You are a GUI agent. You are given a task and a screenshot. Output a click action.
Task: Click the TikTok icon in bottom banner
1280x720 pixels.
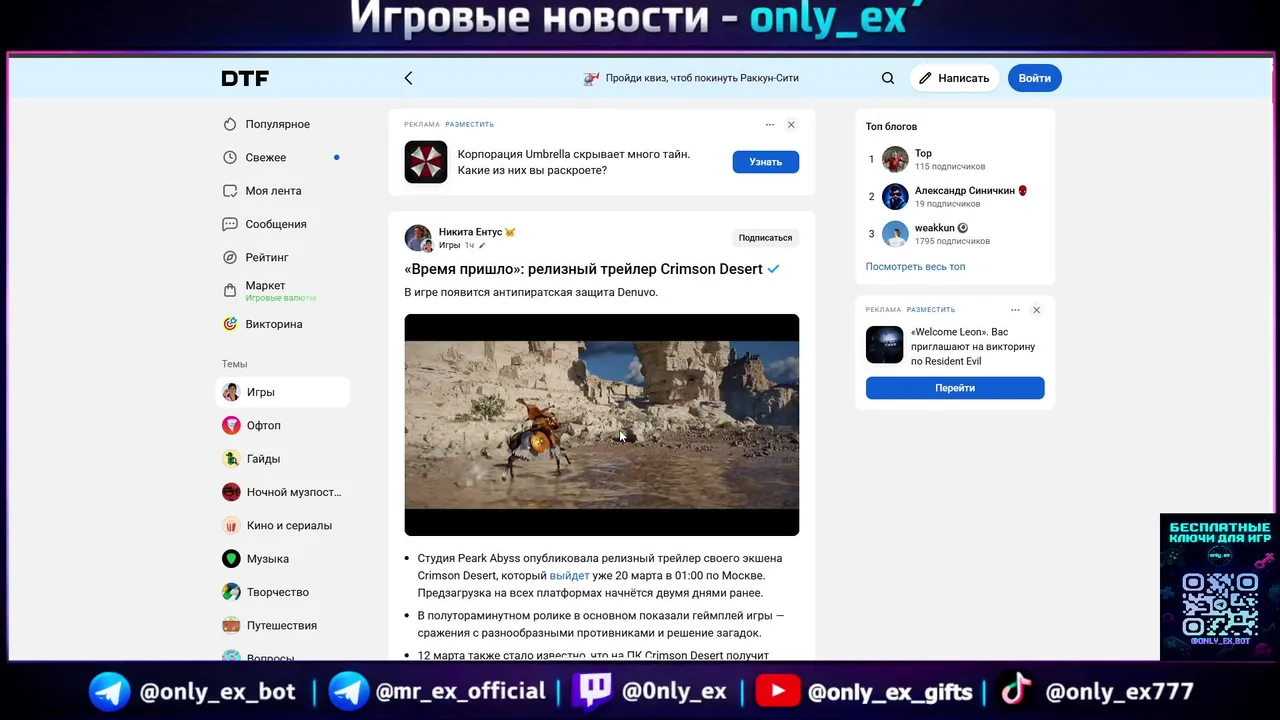1016,691
